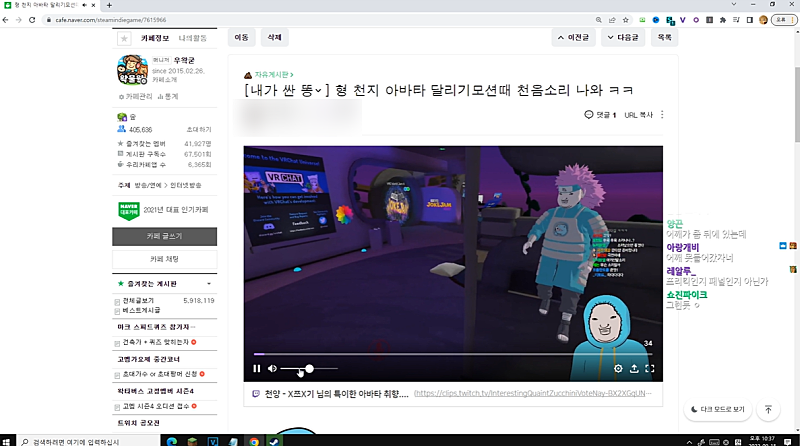This screenshot has height=446, width=800.
Task: Toggle the cafe favorite star icon
Action: [124, 38]
